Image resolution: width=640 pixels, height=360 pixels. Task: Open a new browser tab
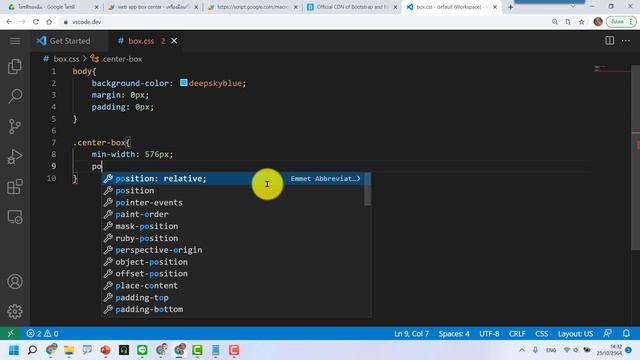tap(511, 7)
